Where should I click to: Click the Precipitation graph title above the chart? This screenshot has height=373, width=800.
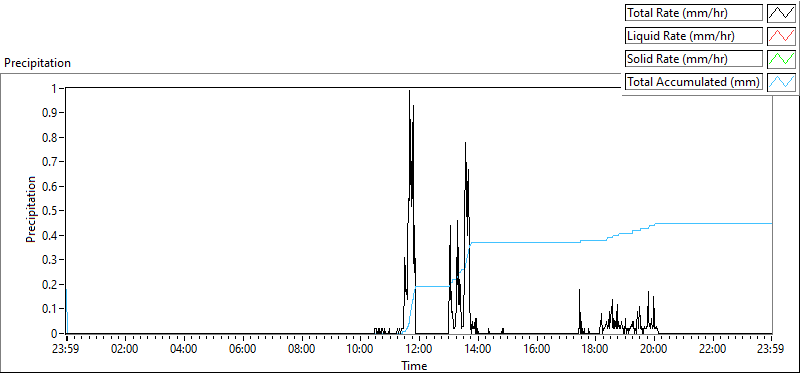(x=37, y=63)
